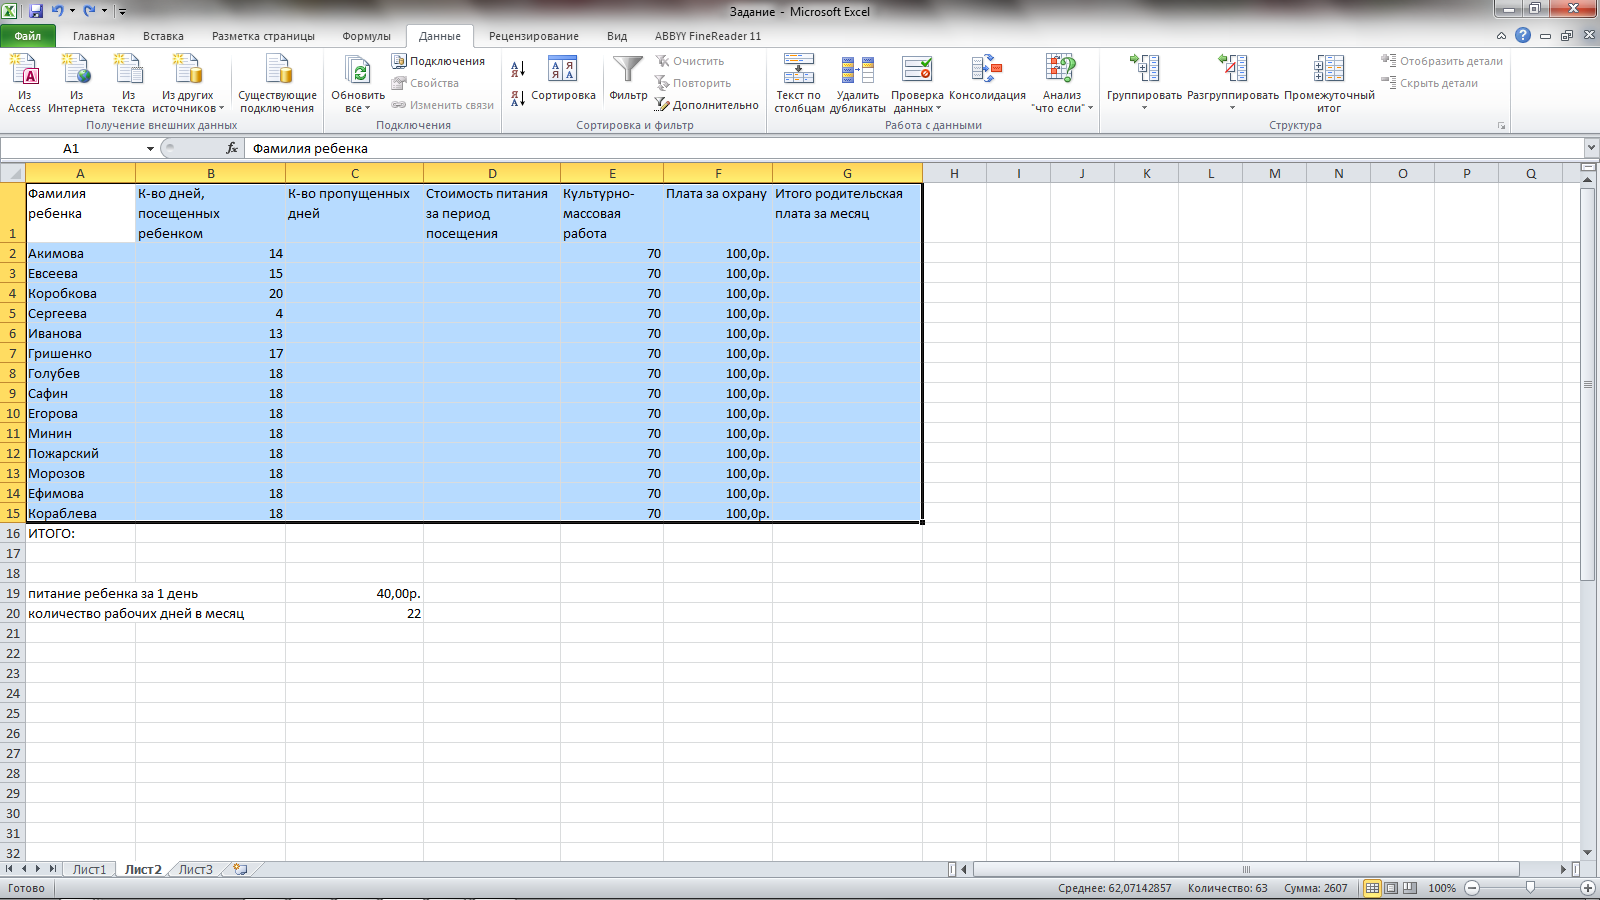Switch to the Главная ribbon tab
Screen dimensions: 1600x900
94,36
